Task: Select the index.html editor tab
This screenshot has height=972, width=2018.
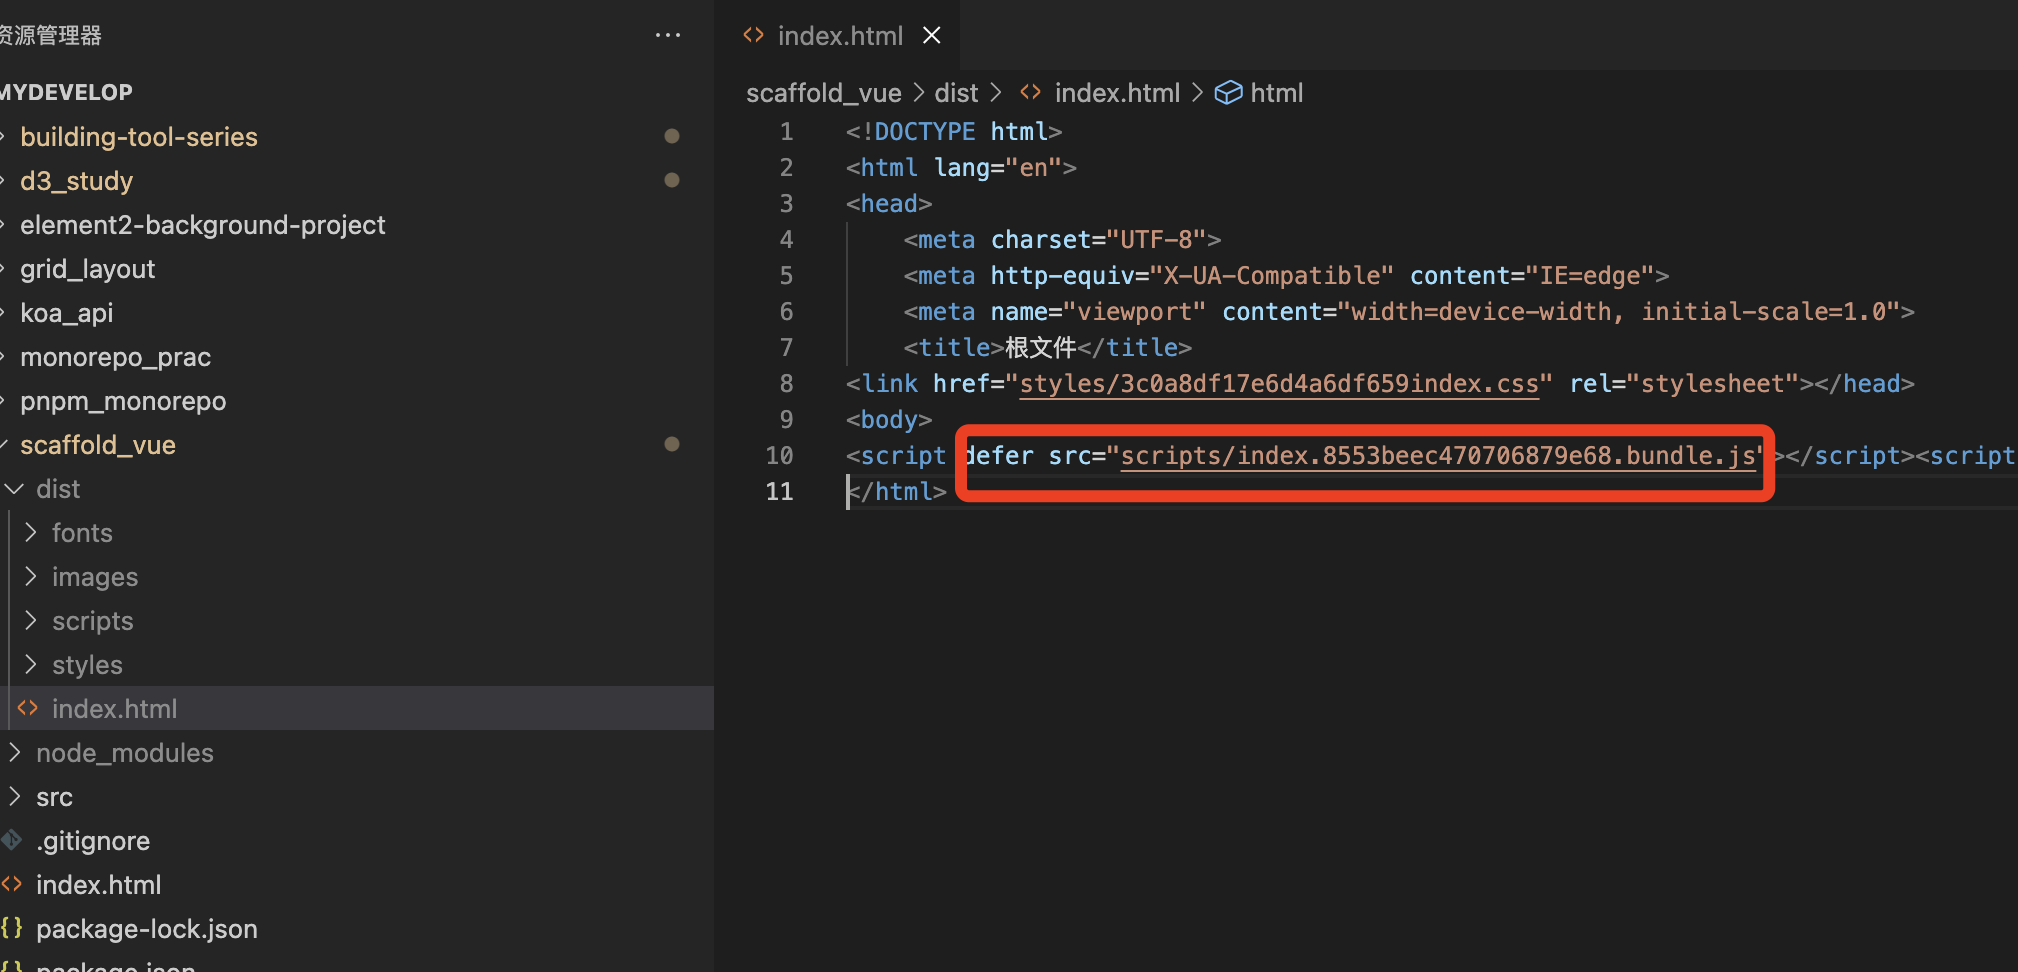Action: [838, 35]
